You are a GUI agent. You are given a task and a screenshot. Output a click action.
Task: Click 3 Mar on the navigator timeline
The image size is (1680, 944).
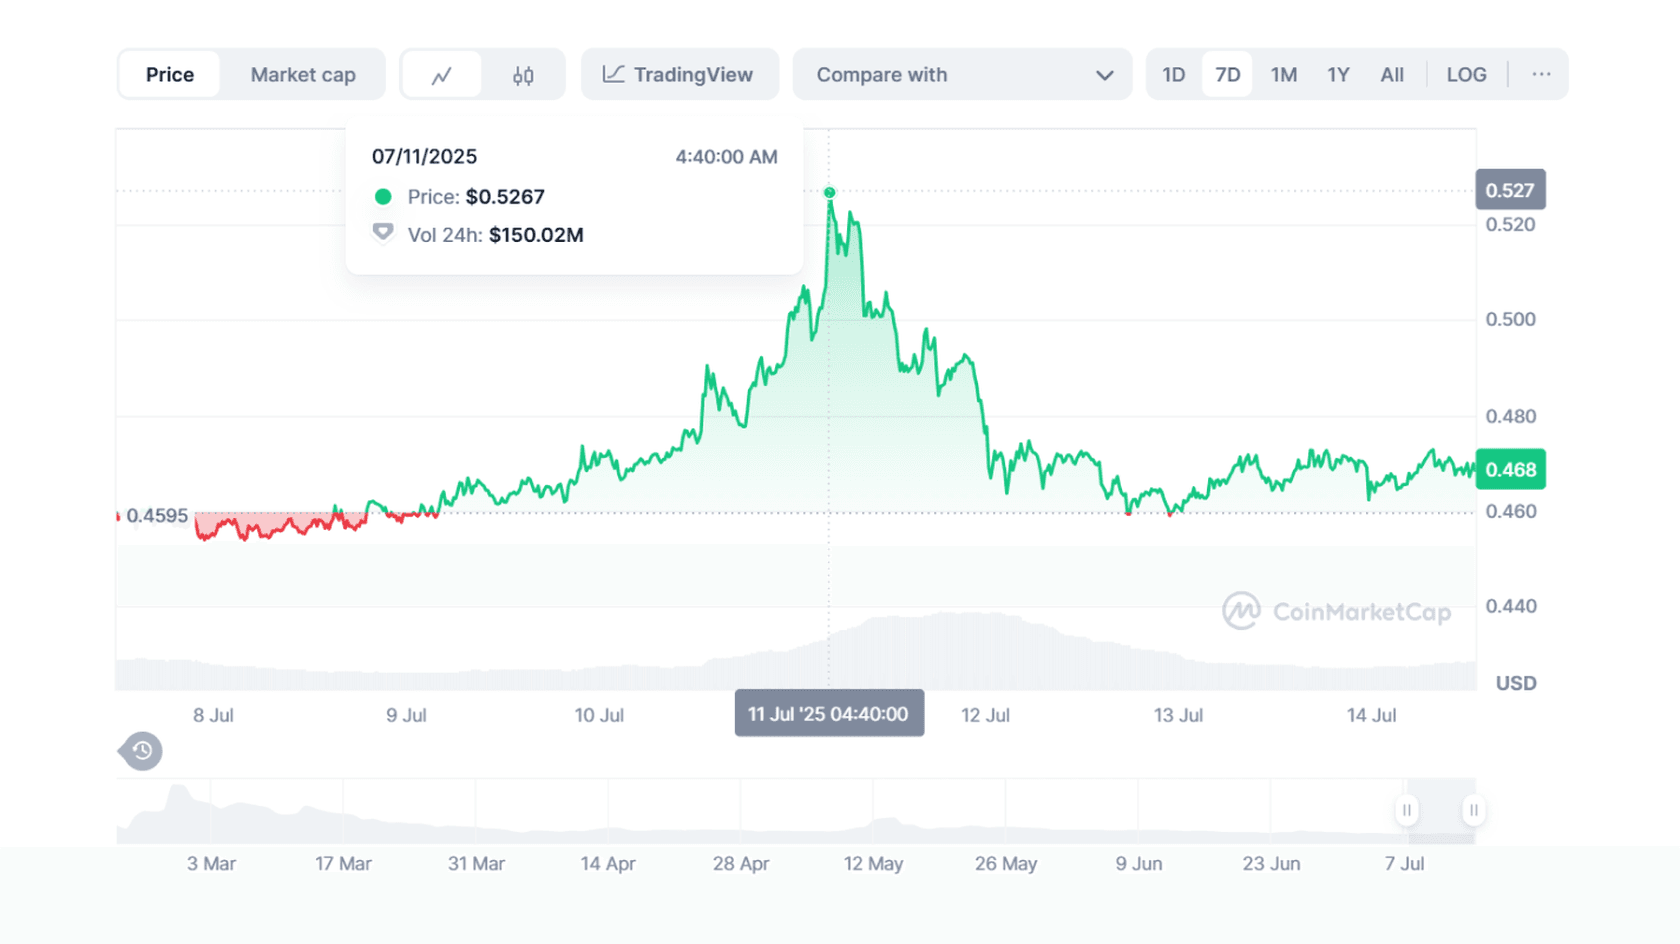(211, 863)
